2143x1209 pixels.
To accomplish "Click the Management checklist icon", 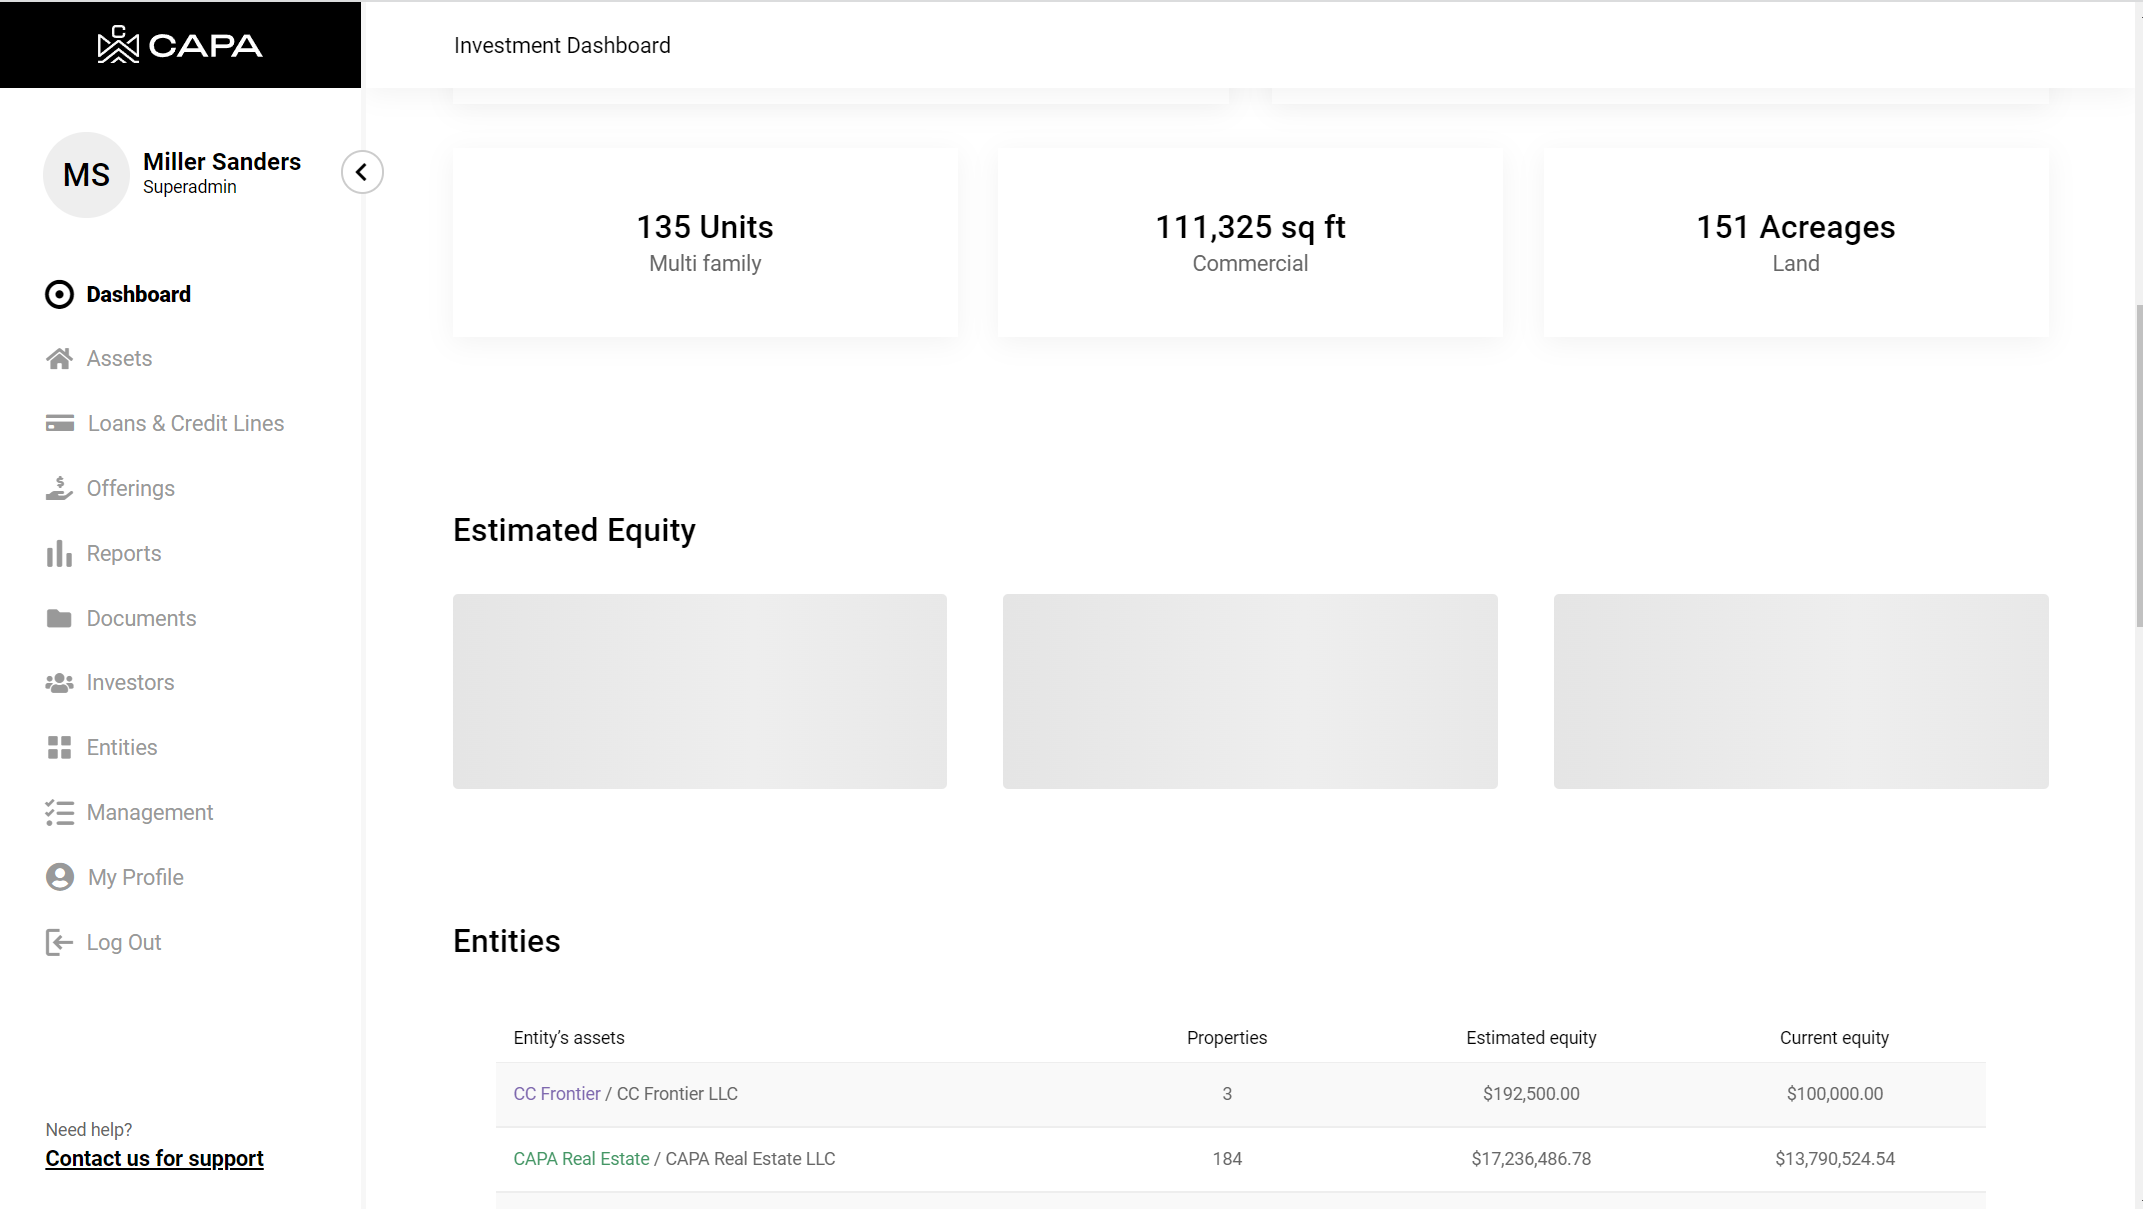I will pos(59,812).
